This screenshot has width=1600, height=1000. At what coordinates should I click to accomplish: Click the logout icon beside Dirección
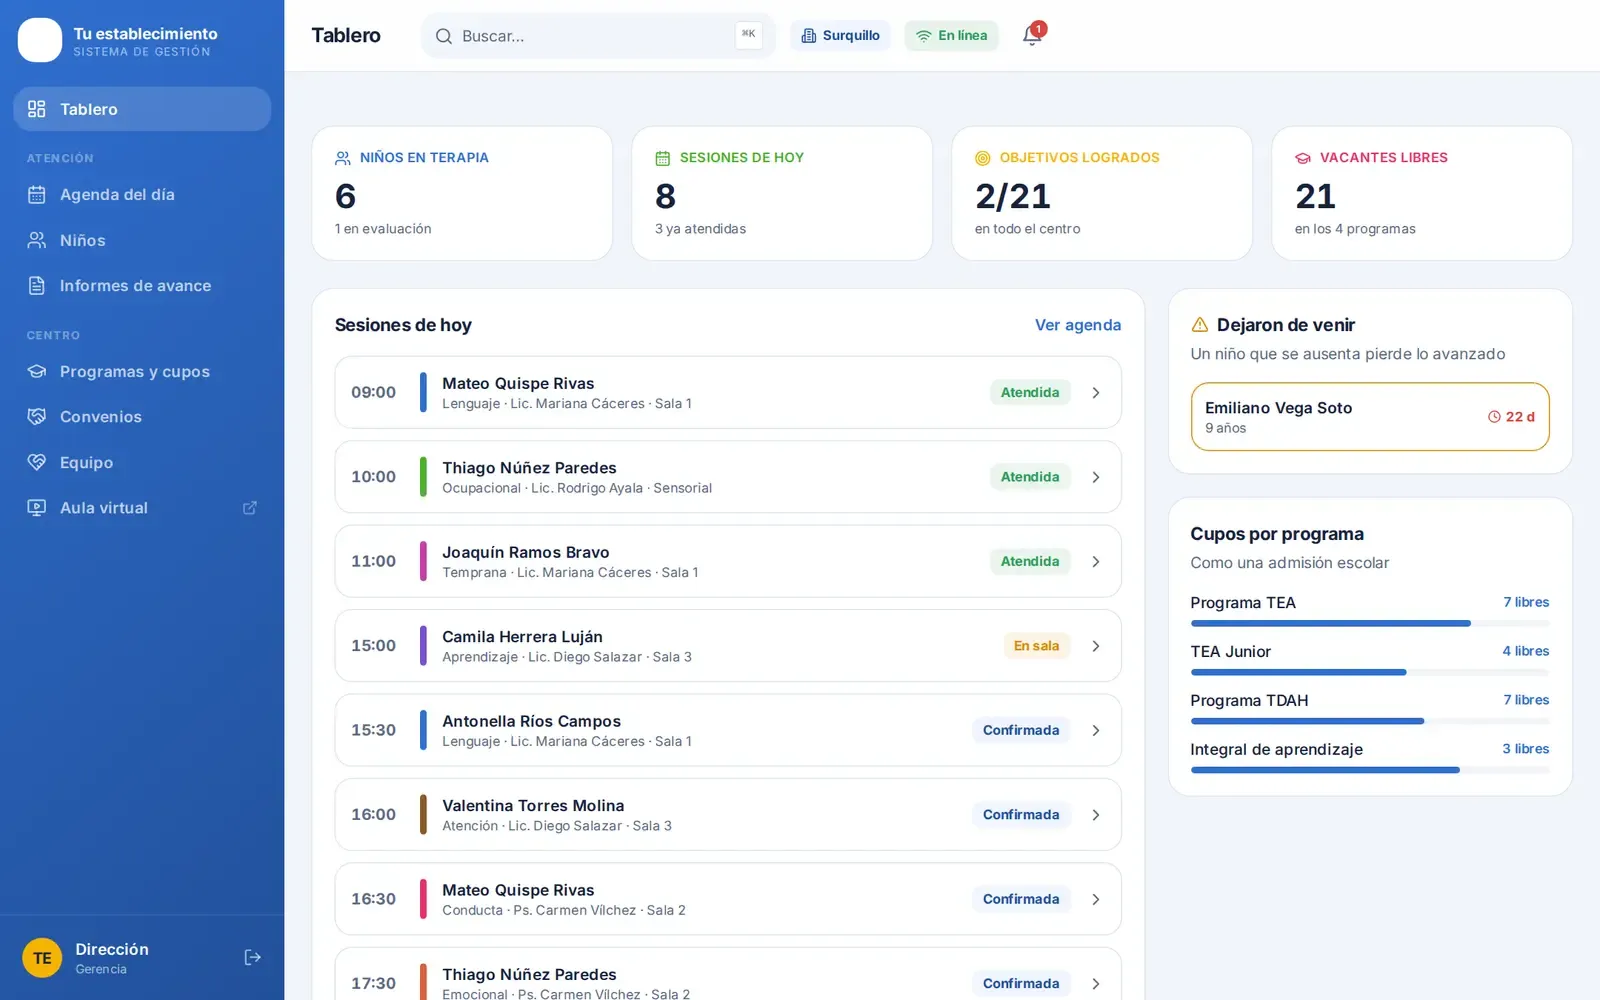point(252,957)
